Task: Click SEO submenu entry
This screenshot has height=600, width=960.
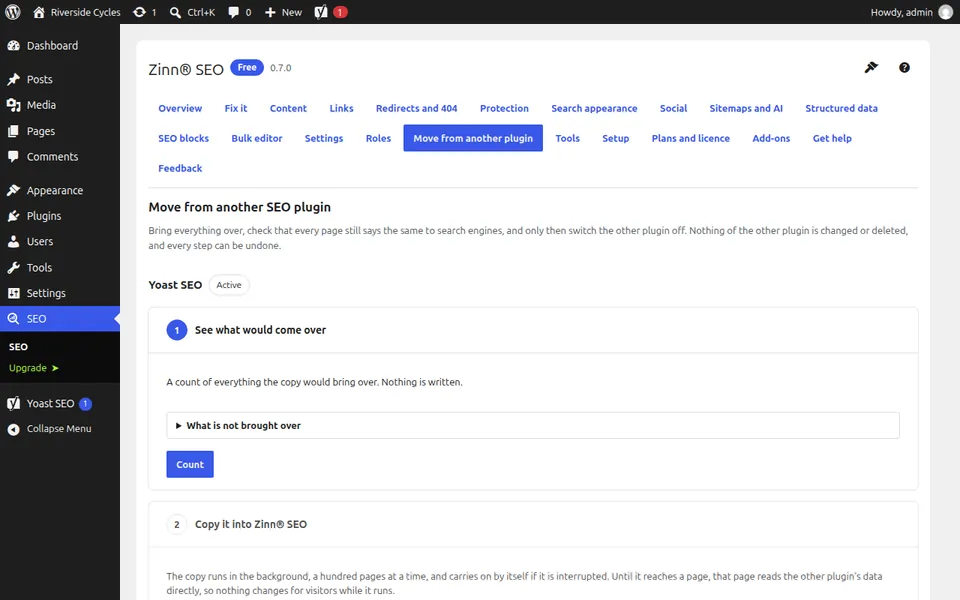Action: [x=18, y=347]
